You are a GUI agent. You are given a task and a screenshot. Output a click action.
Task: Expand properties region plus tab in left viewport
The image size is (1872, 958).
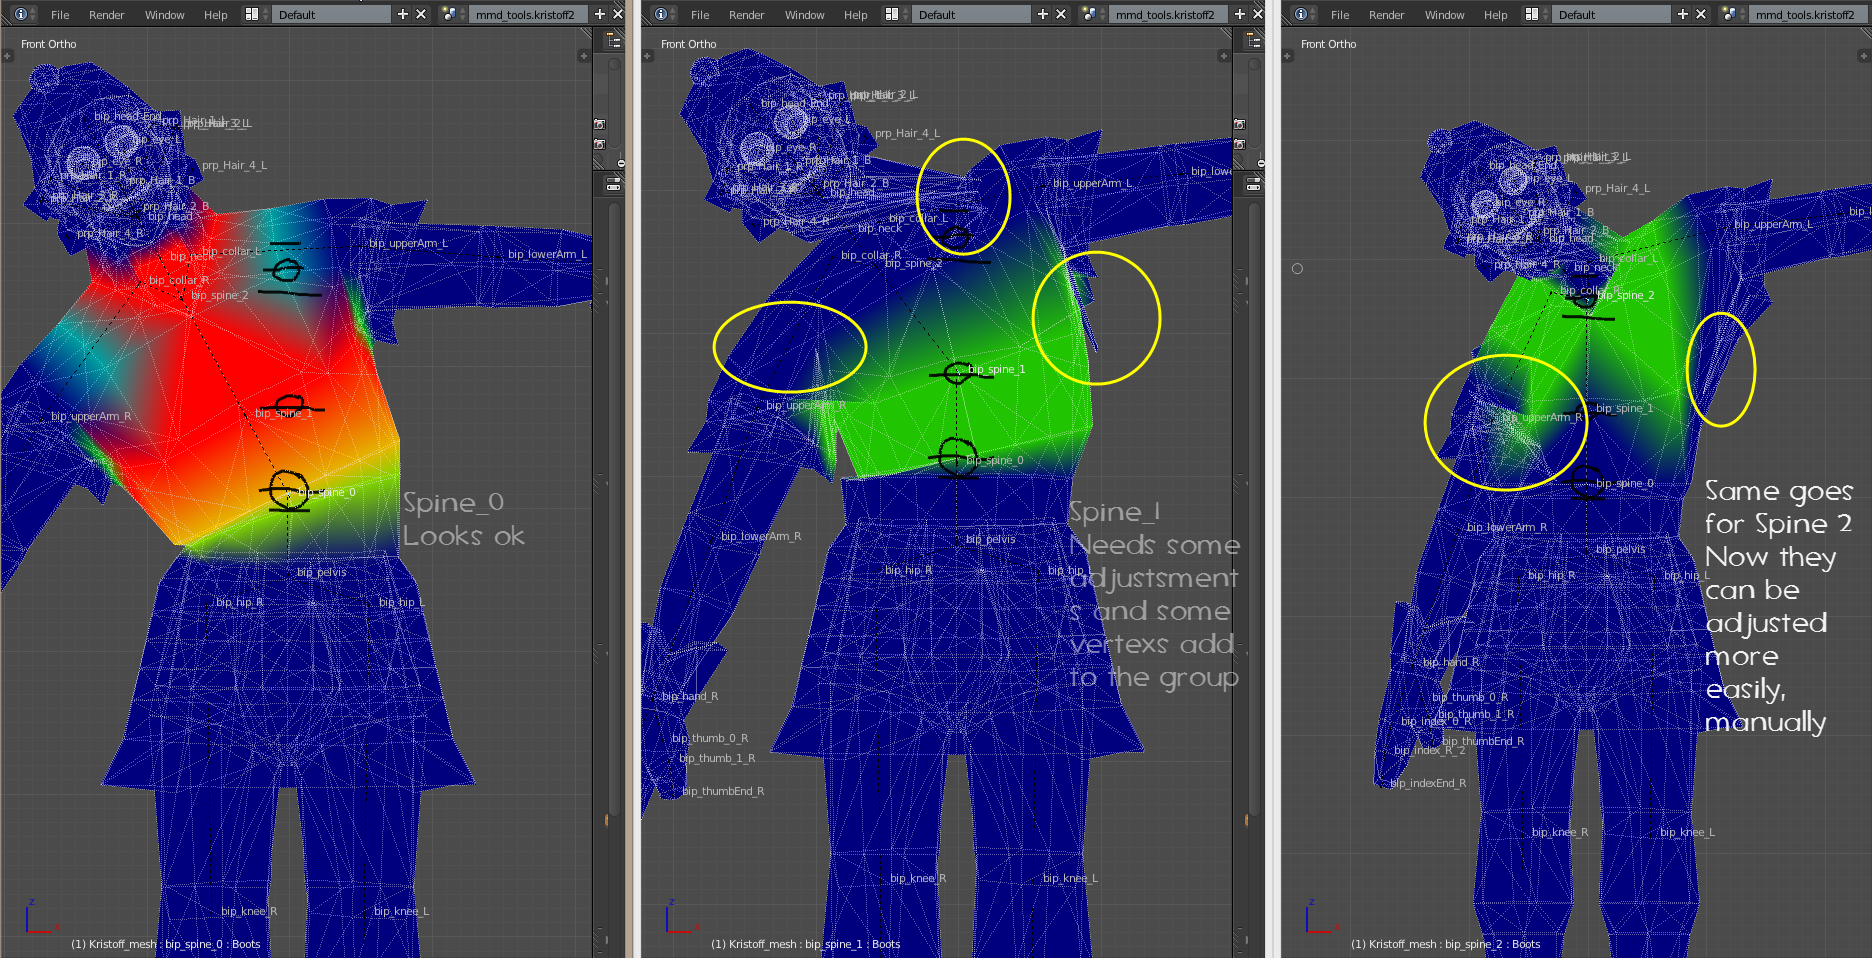[x=584, y=56]
